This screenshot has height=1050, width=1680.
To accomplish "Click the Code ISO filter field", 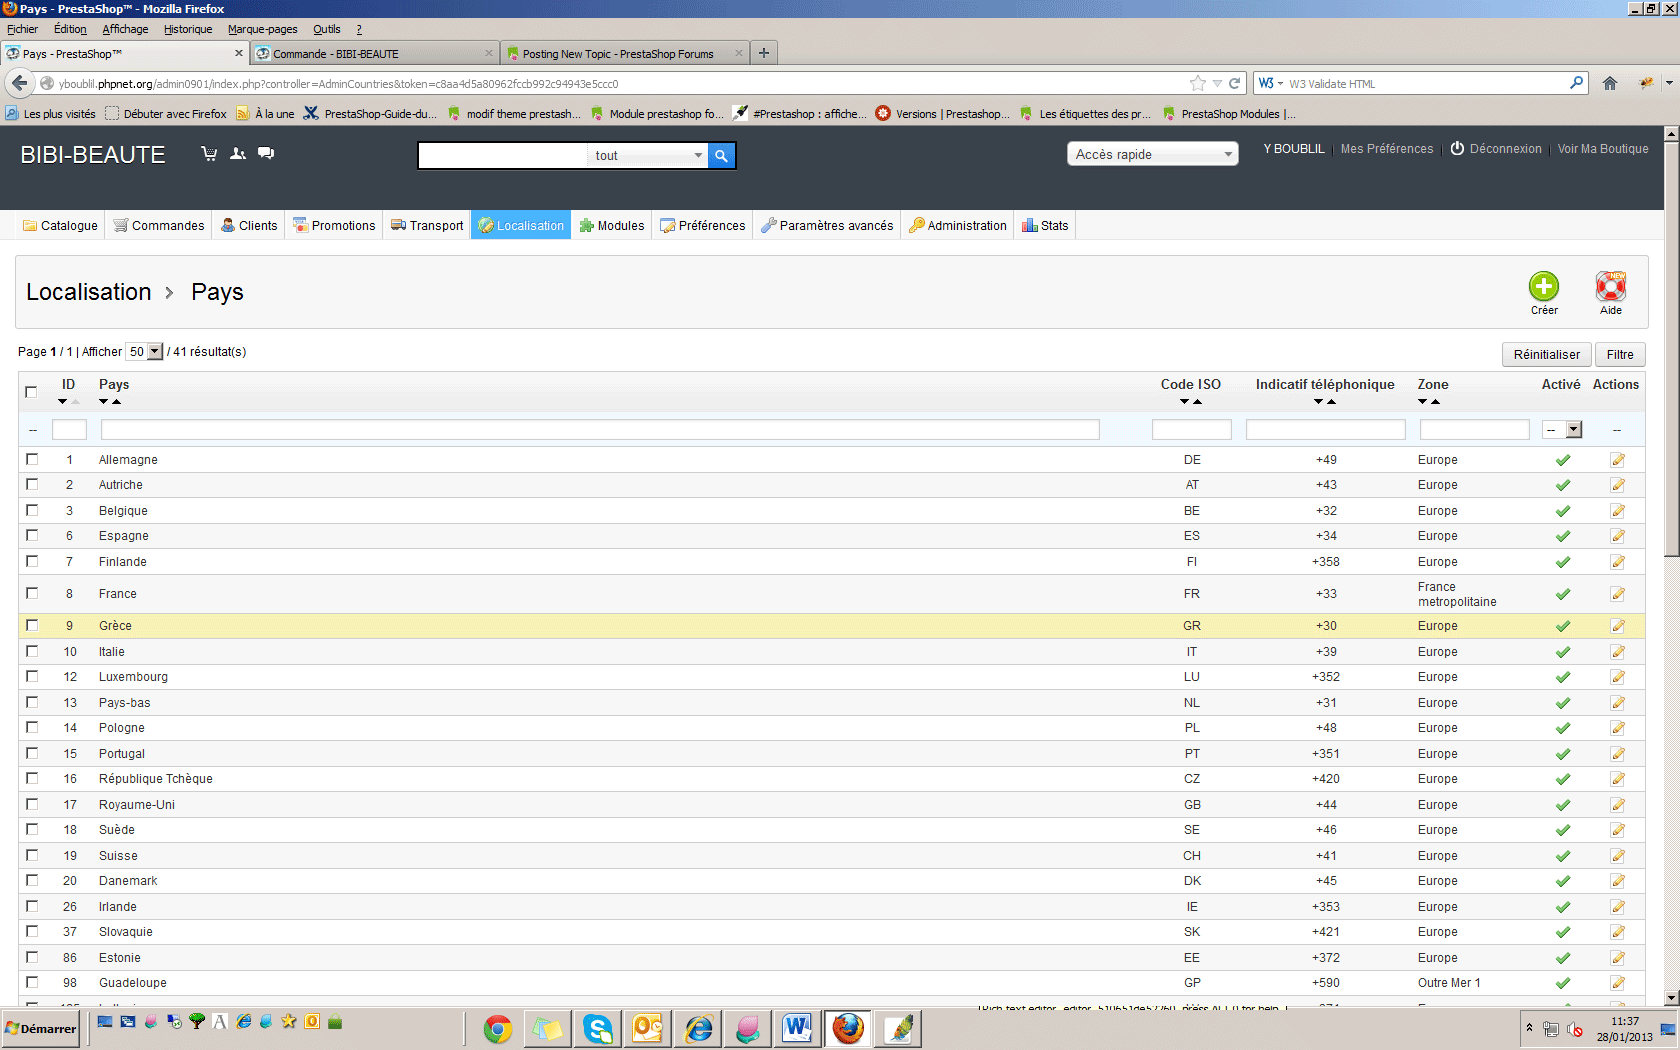I will (1192, 429).
